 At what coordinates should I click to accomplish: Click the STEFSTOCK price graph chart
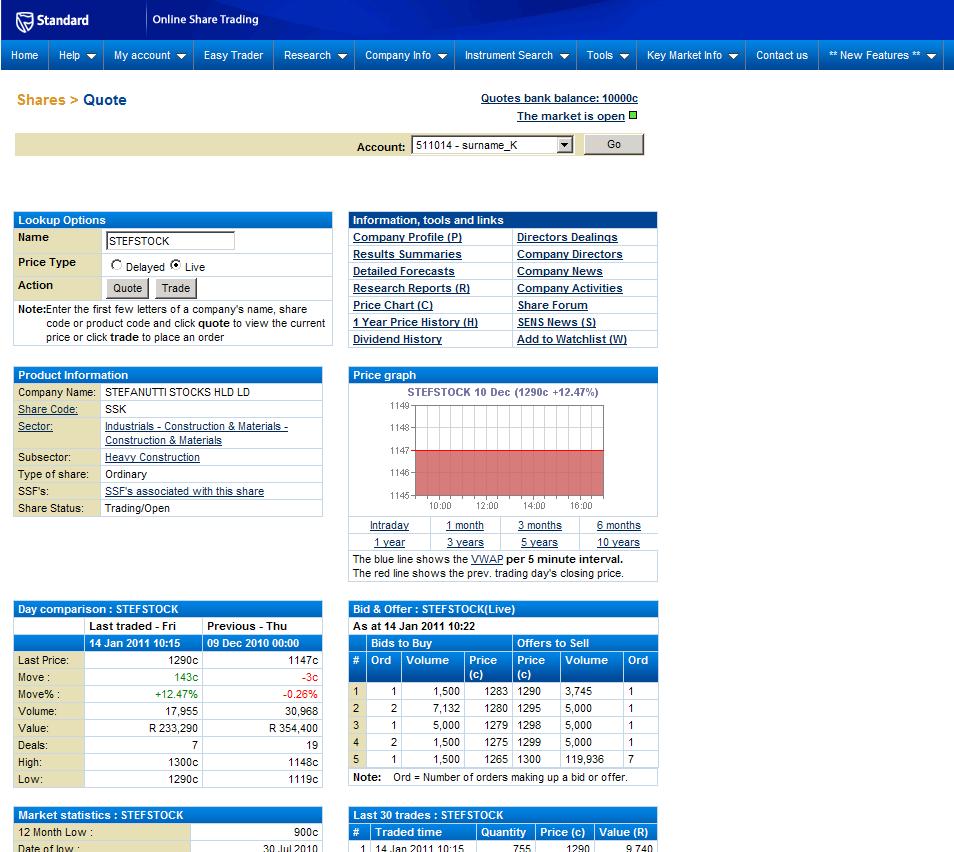503,450
